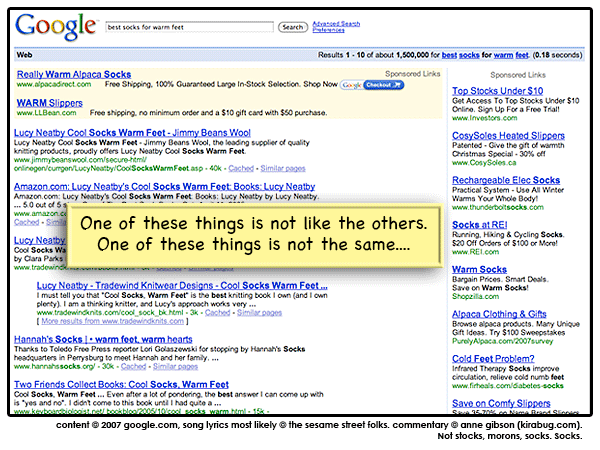
Task: Open 'Alpaca Clothing & Gifts' sponsored ad
Action: coord(499,314)
